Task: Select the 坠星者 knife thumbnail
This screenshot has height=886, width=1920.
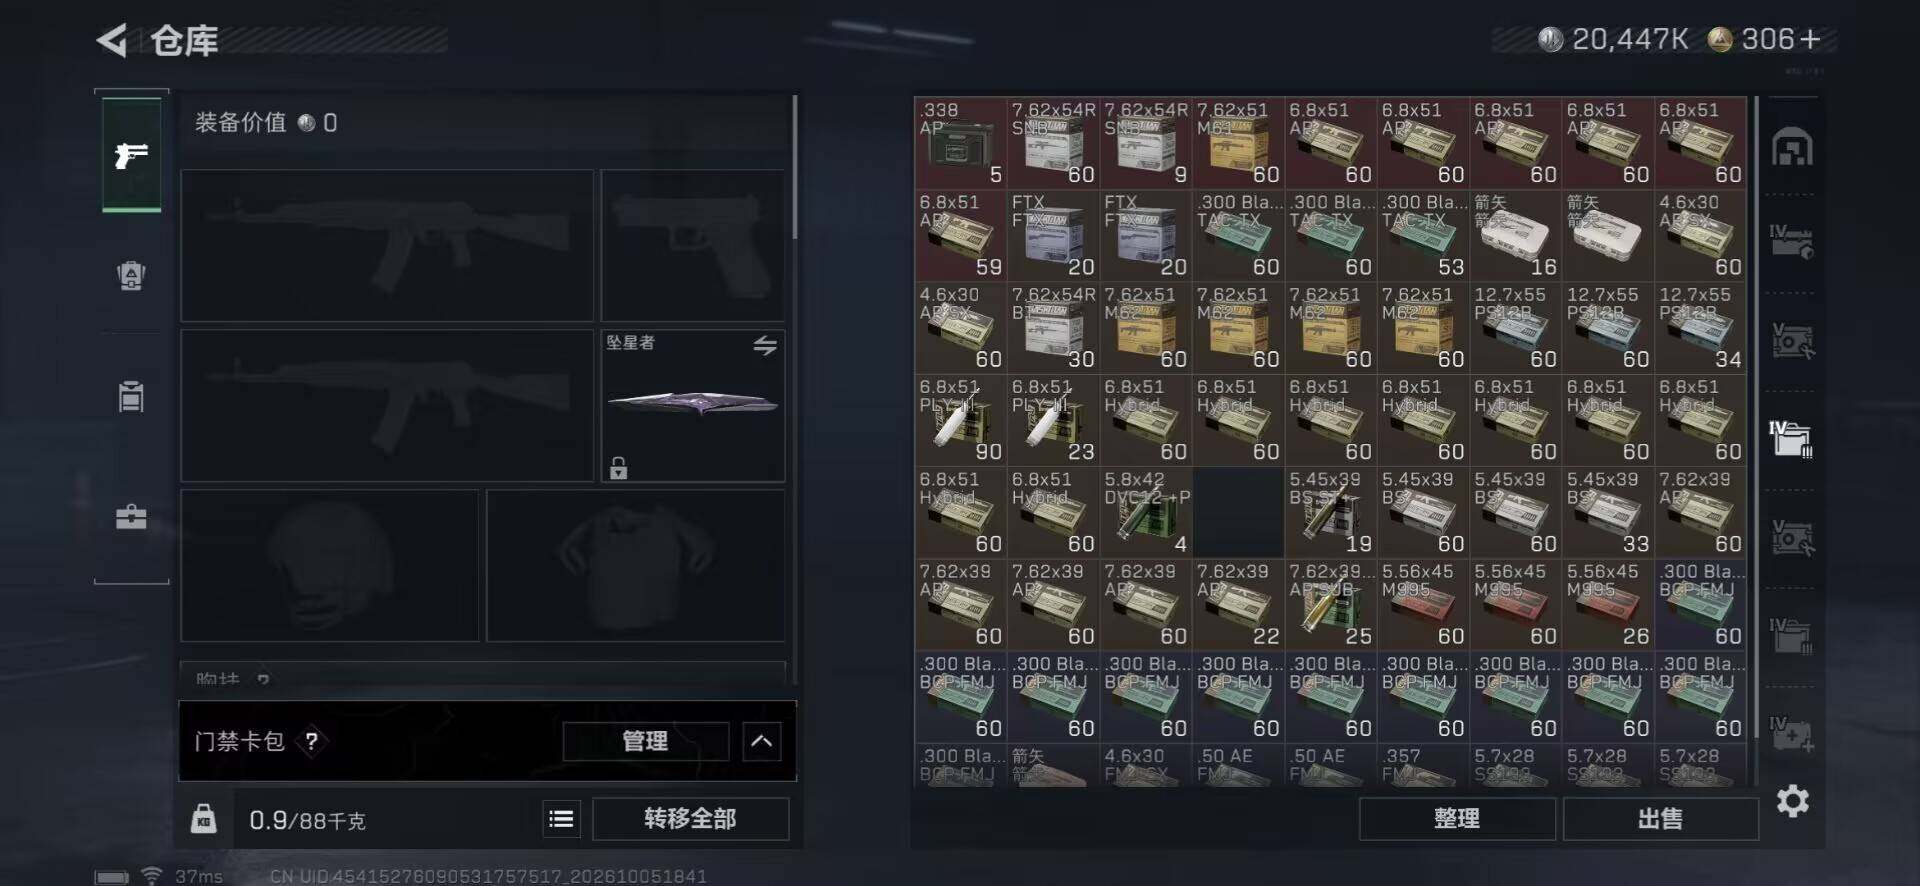Action: click(692, 404)
